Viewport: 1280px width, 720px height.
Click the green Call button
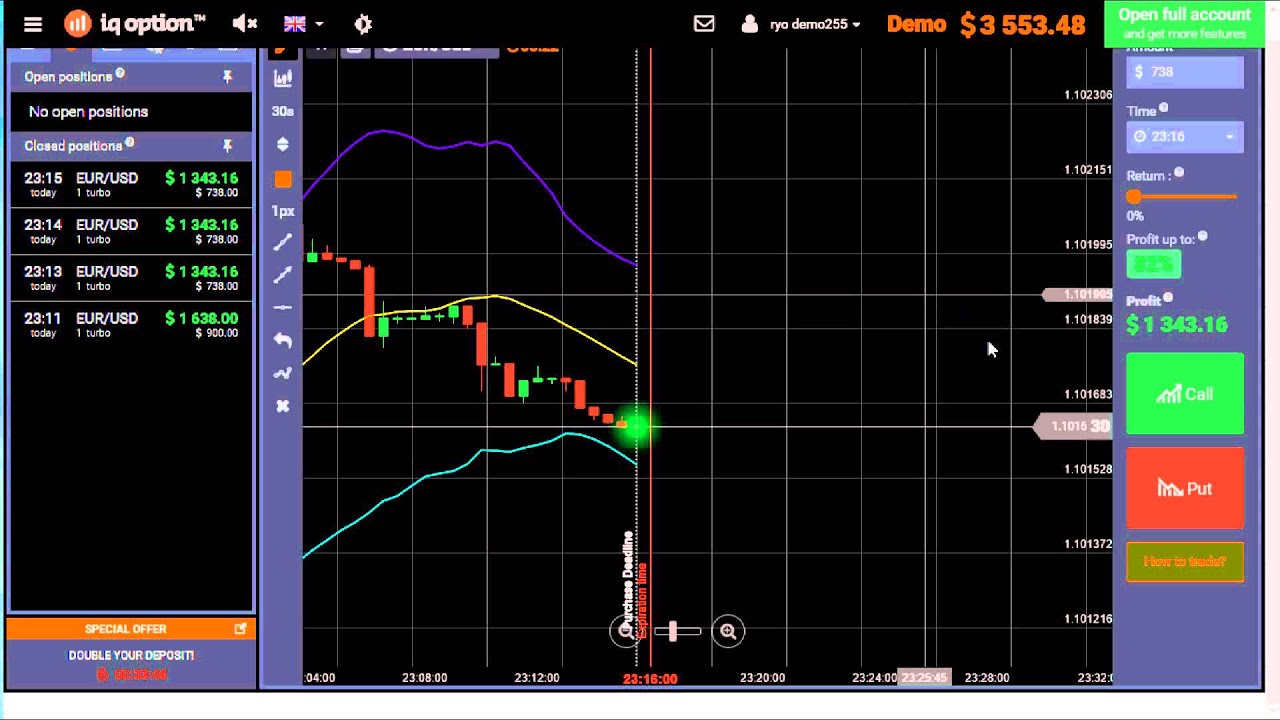pos(1185,394)
